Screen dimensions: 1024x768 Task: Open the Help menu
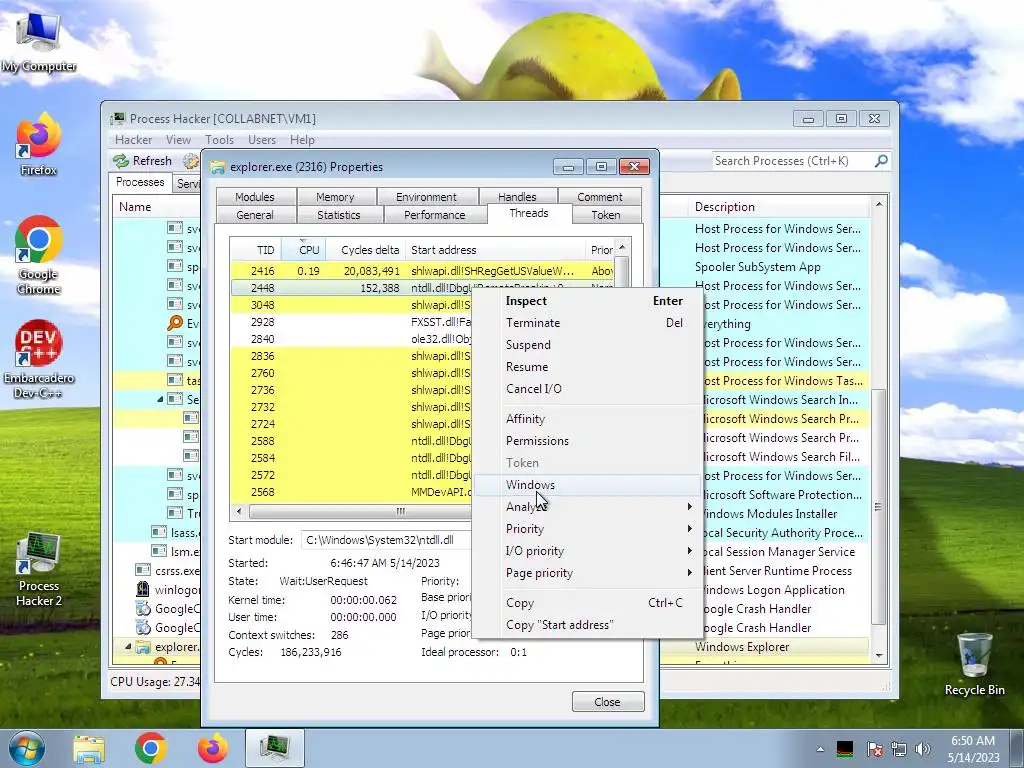click(x=302, y=140)
